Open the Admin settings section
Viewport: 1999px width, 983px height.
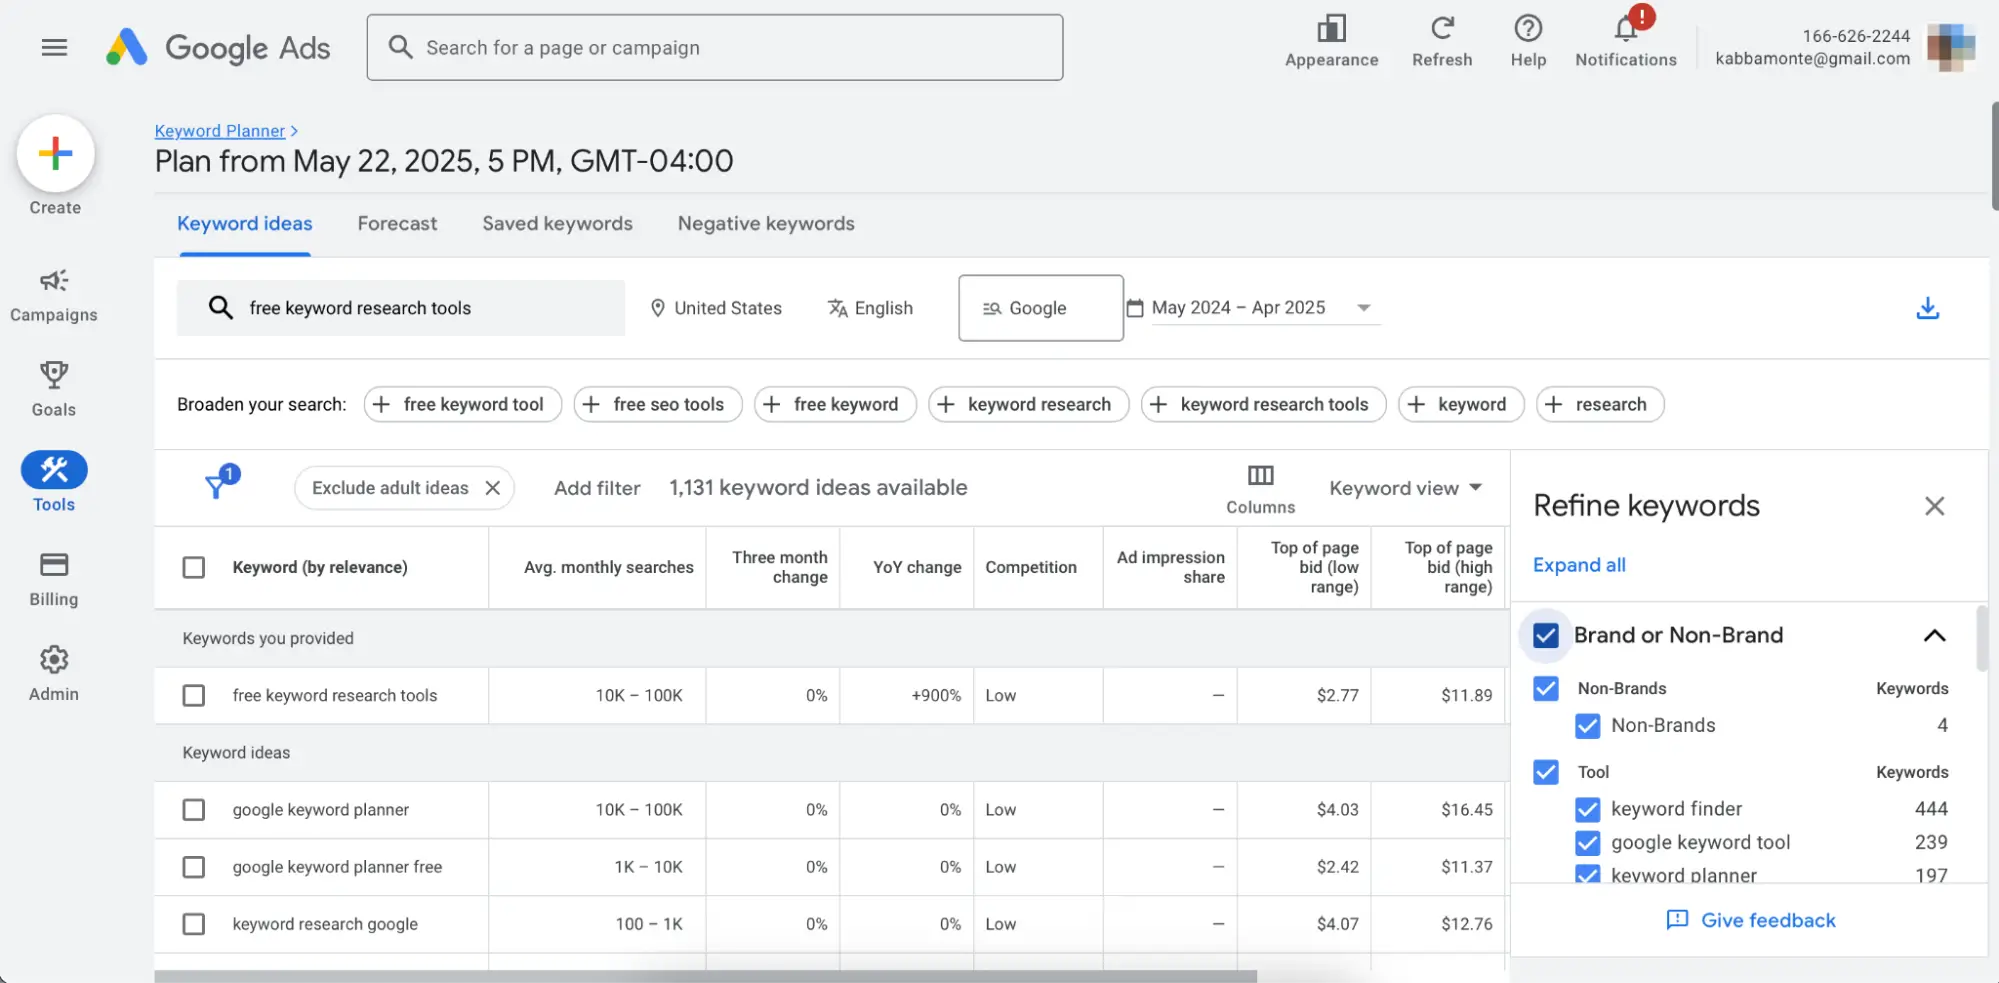pyautogui.click(x=54, y=670)
